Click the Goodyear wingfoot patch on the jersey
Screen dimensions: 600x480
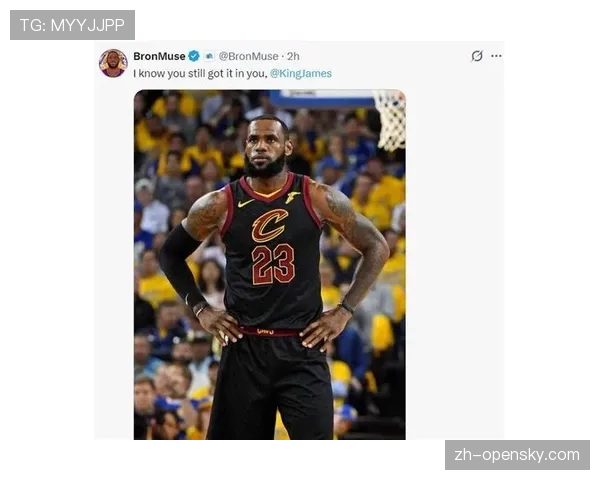pos(293,198)
